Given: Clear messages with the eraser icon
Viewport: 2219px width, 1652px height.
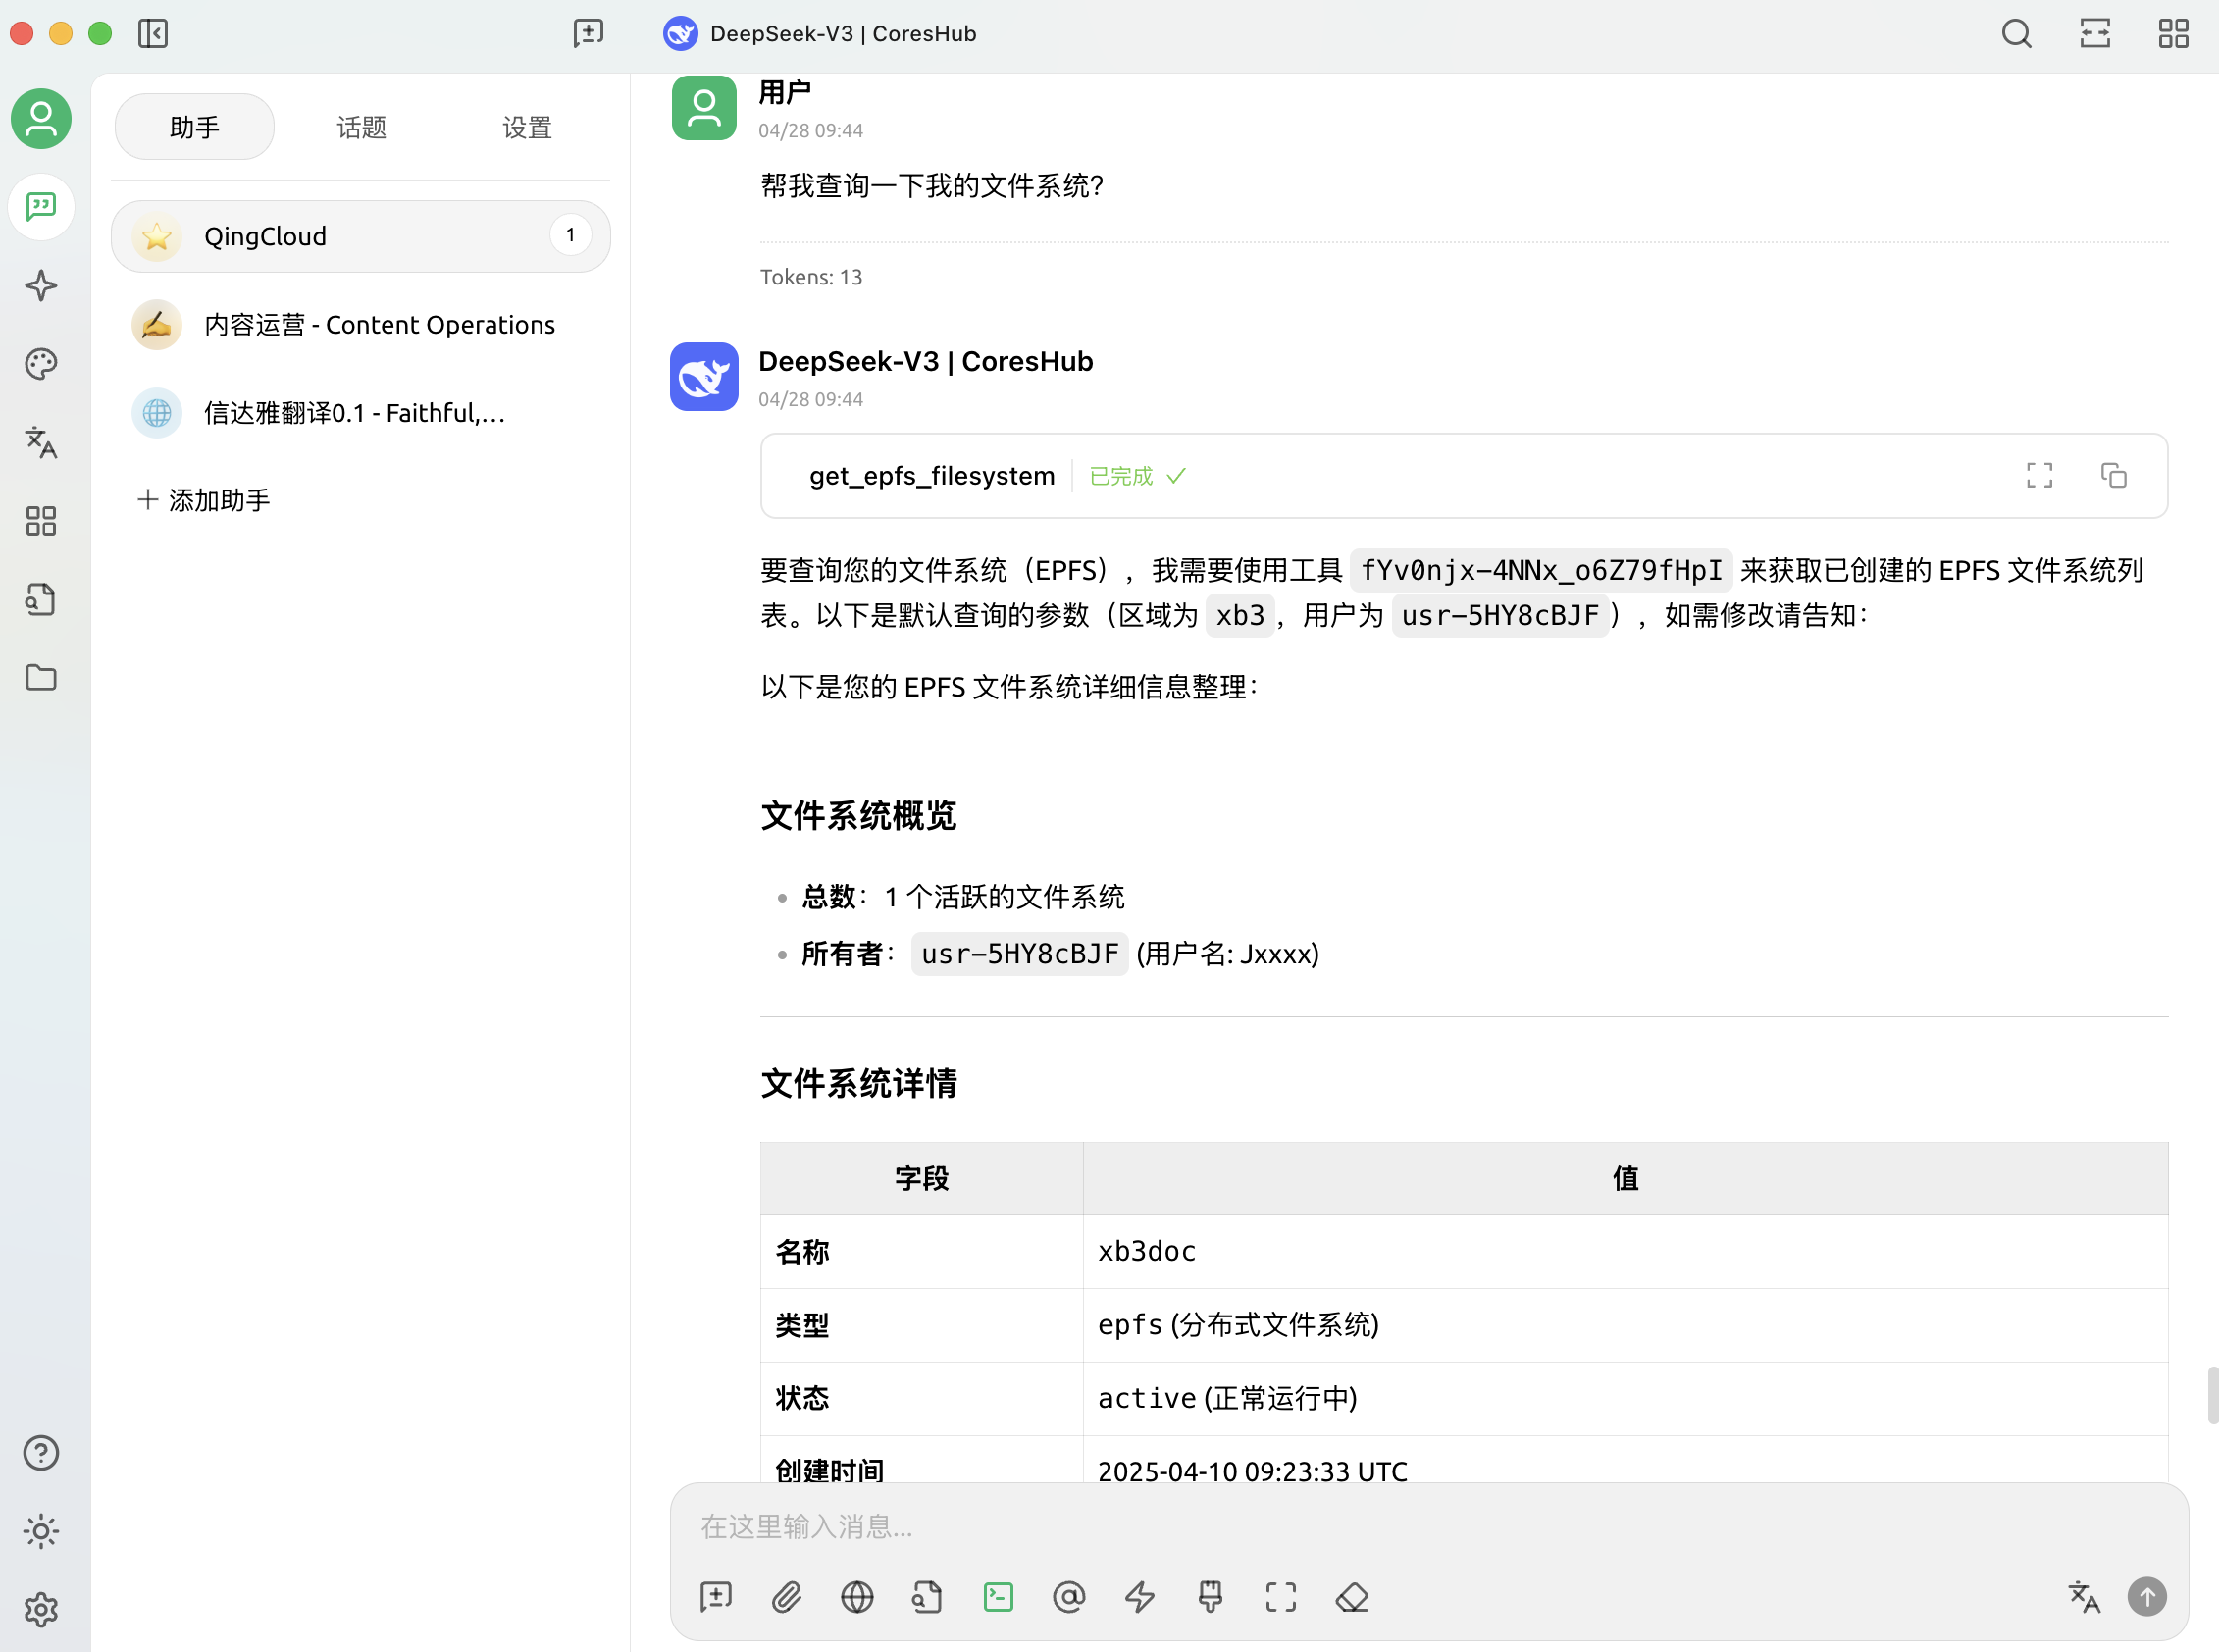Looking at the screenshot, I should tap(1352, 1597).
